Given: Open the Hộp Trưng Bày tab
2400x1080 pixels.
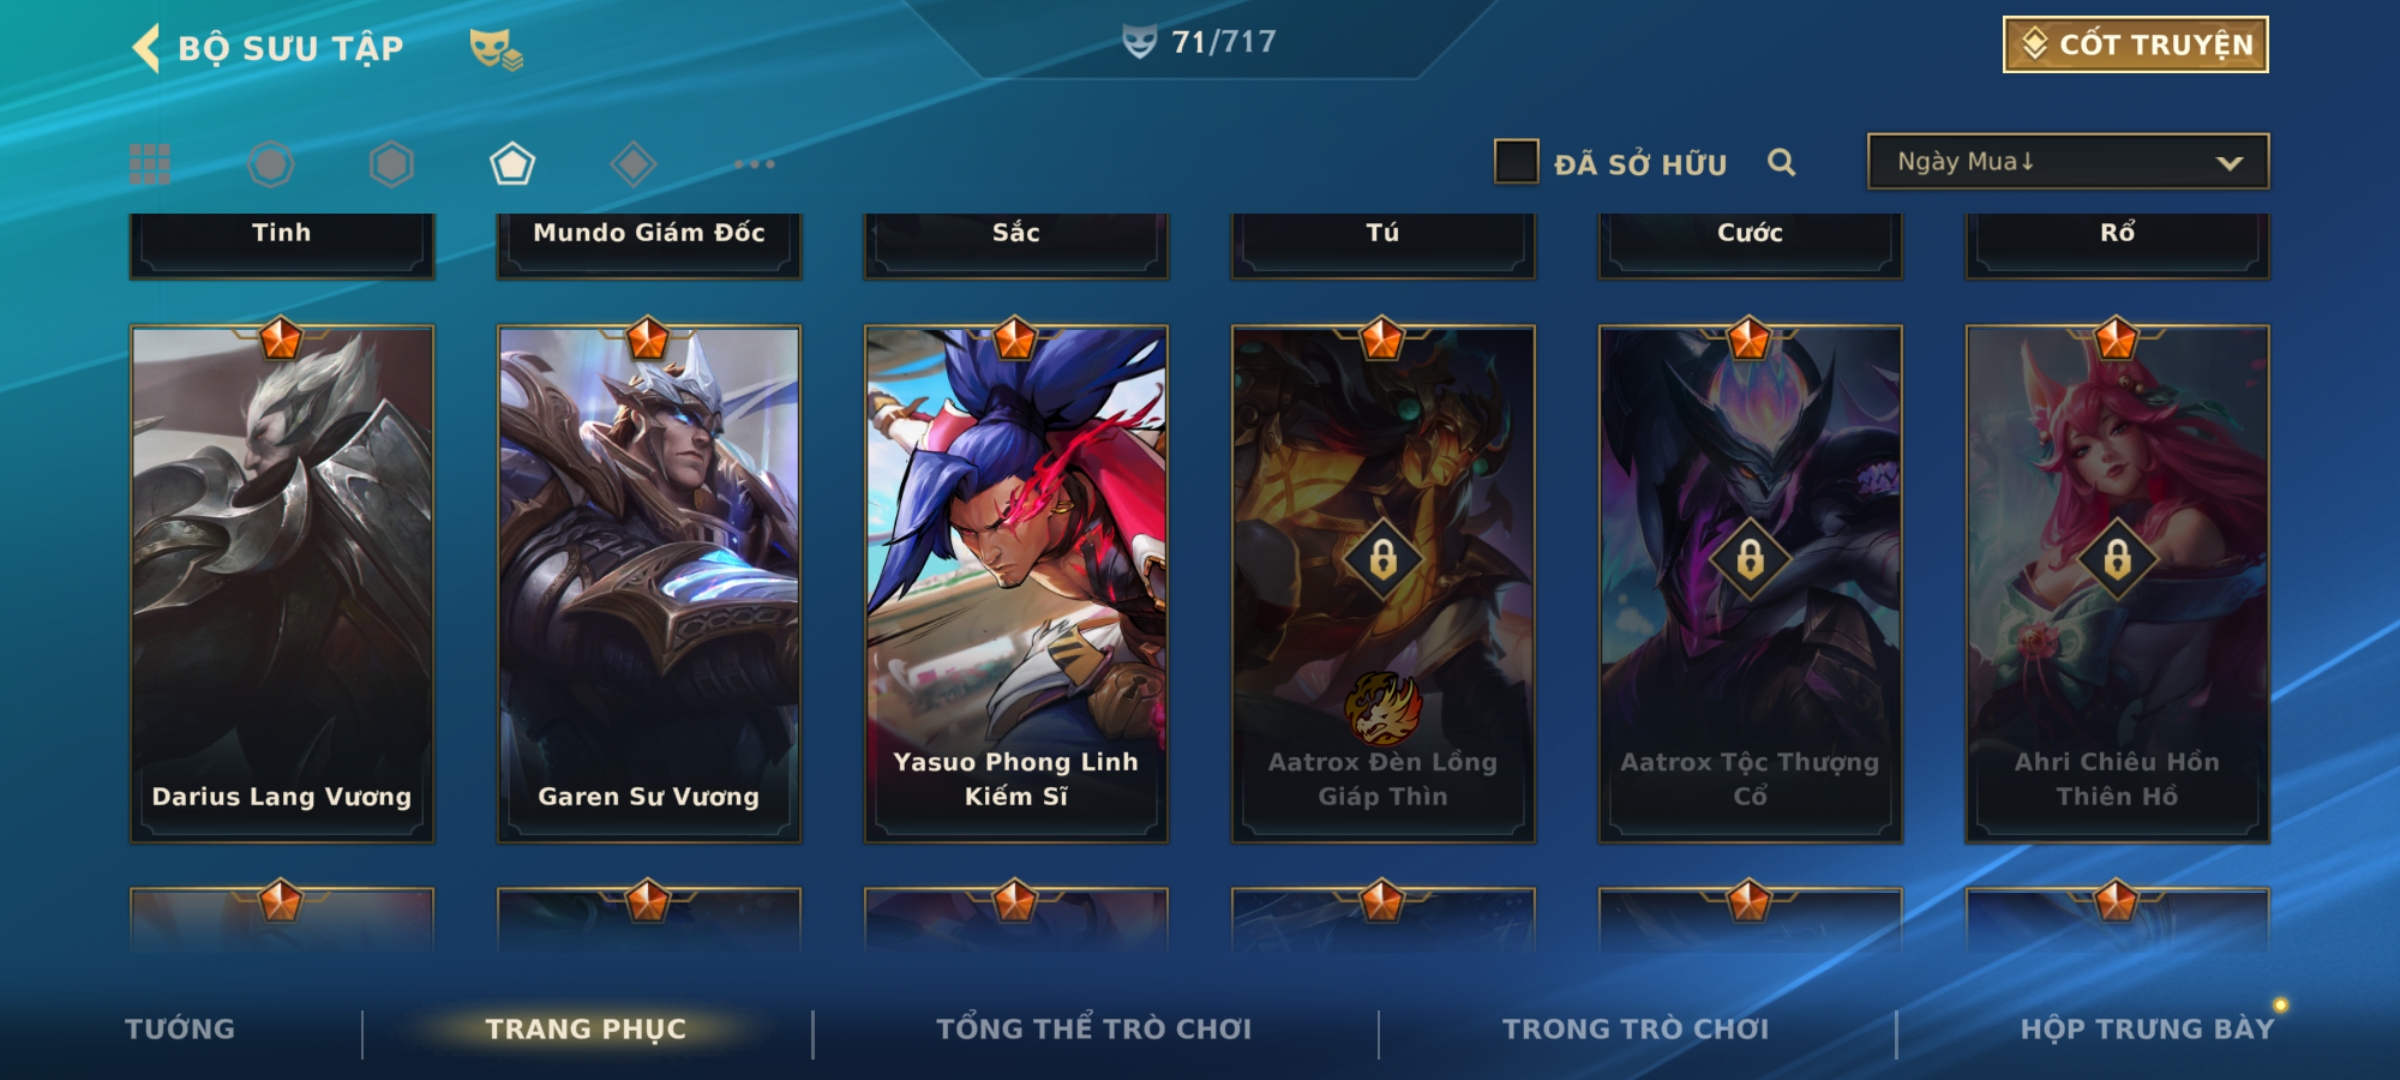Looking at the screenshot, I should click(2147, 1029).
